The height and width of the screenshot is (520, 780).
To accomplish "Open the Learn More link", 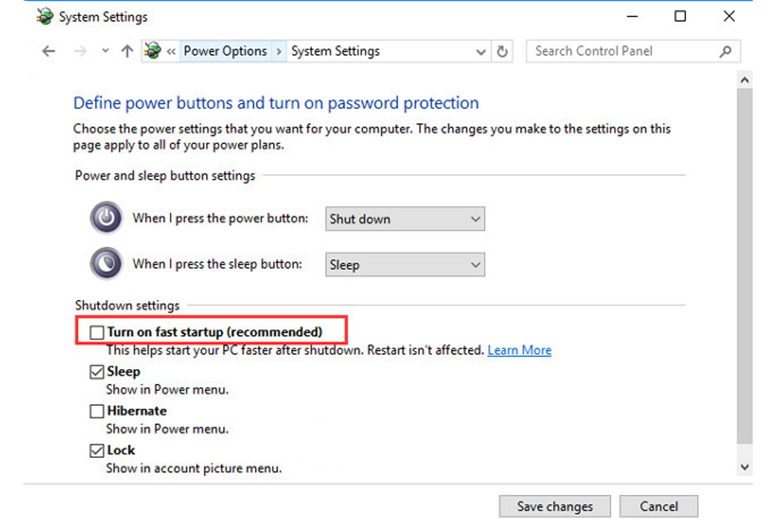I will pos(519,350).
